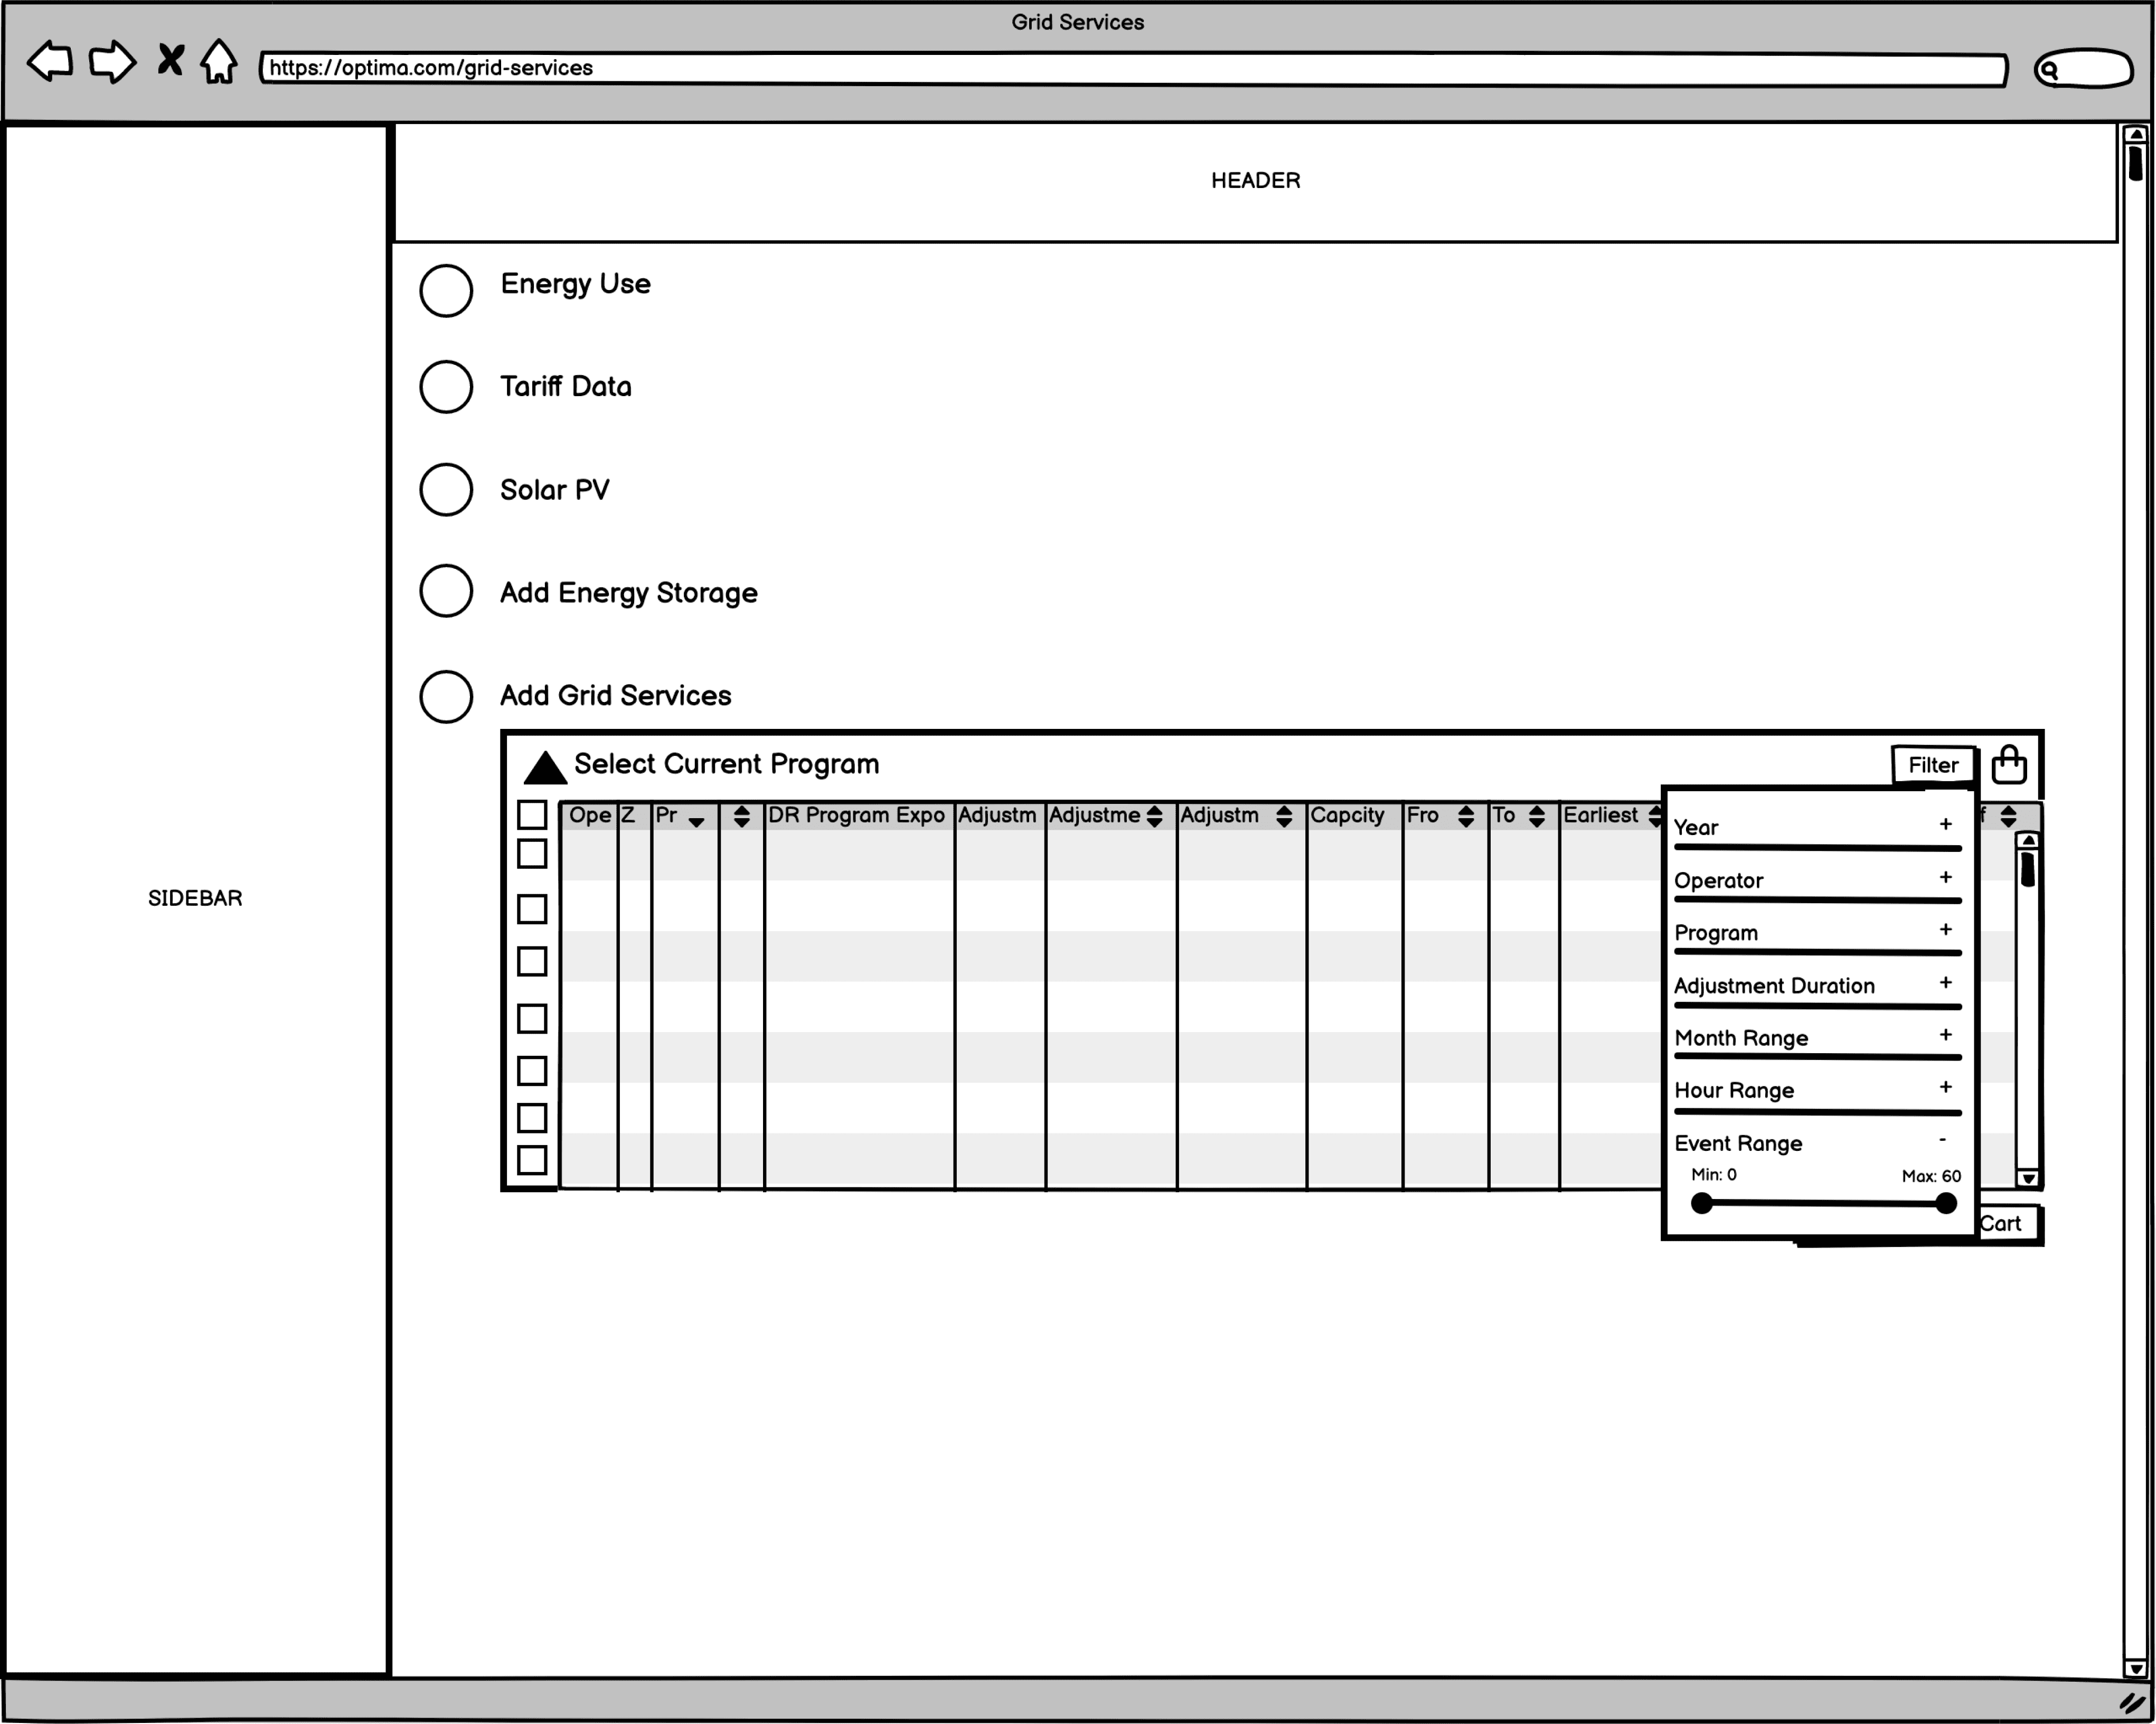Open the Pr column dropdown arrow
Screen dimensions: 2156x1724
point(697,822)
